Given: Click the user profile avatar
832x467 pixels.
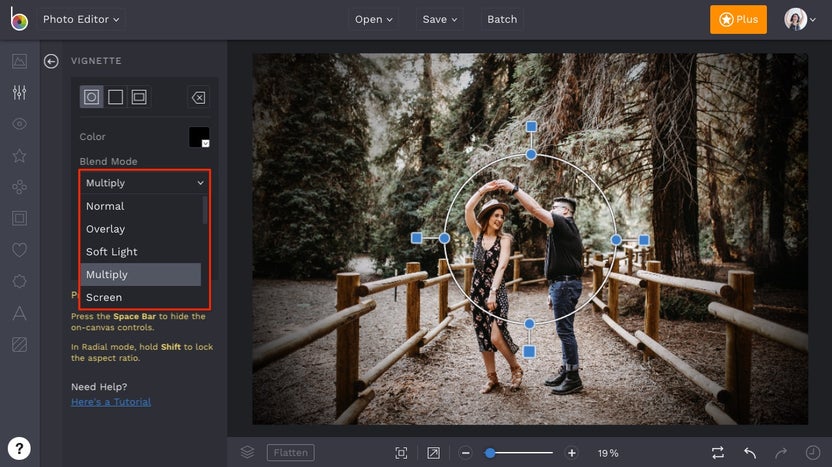Looking at the screenshot, I should point(796,19).
